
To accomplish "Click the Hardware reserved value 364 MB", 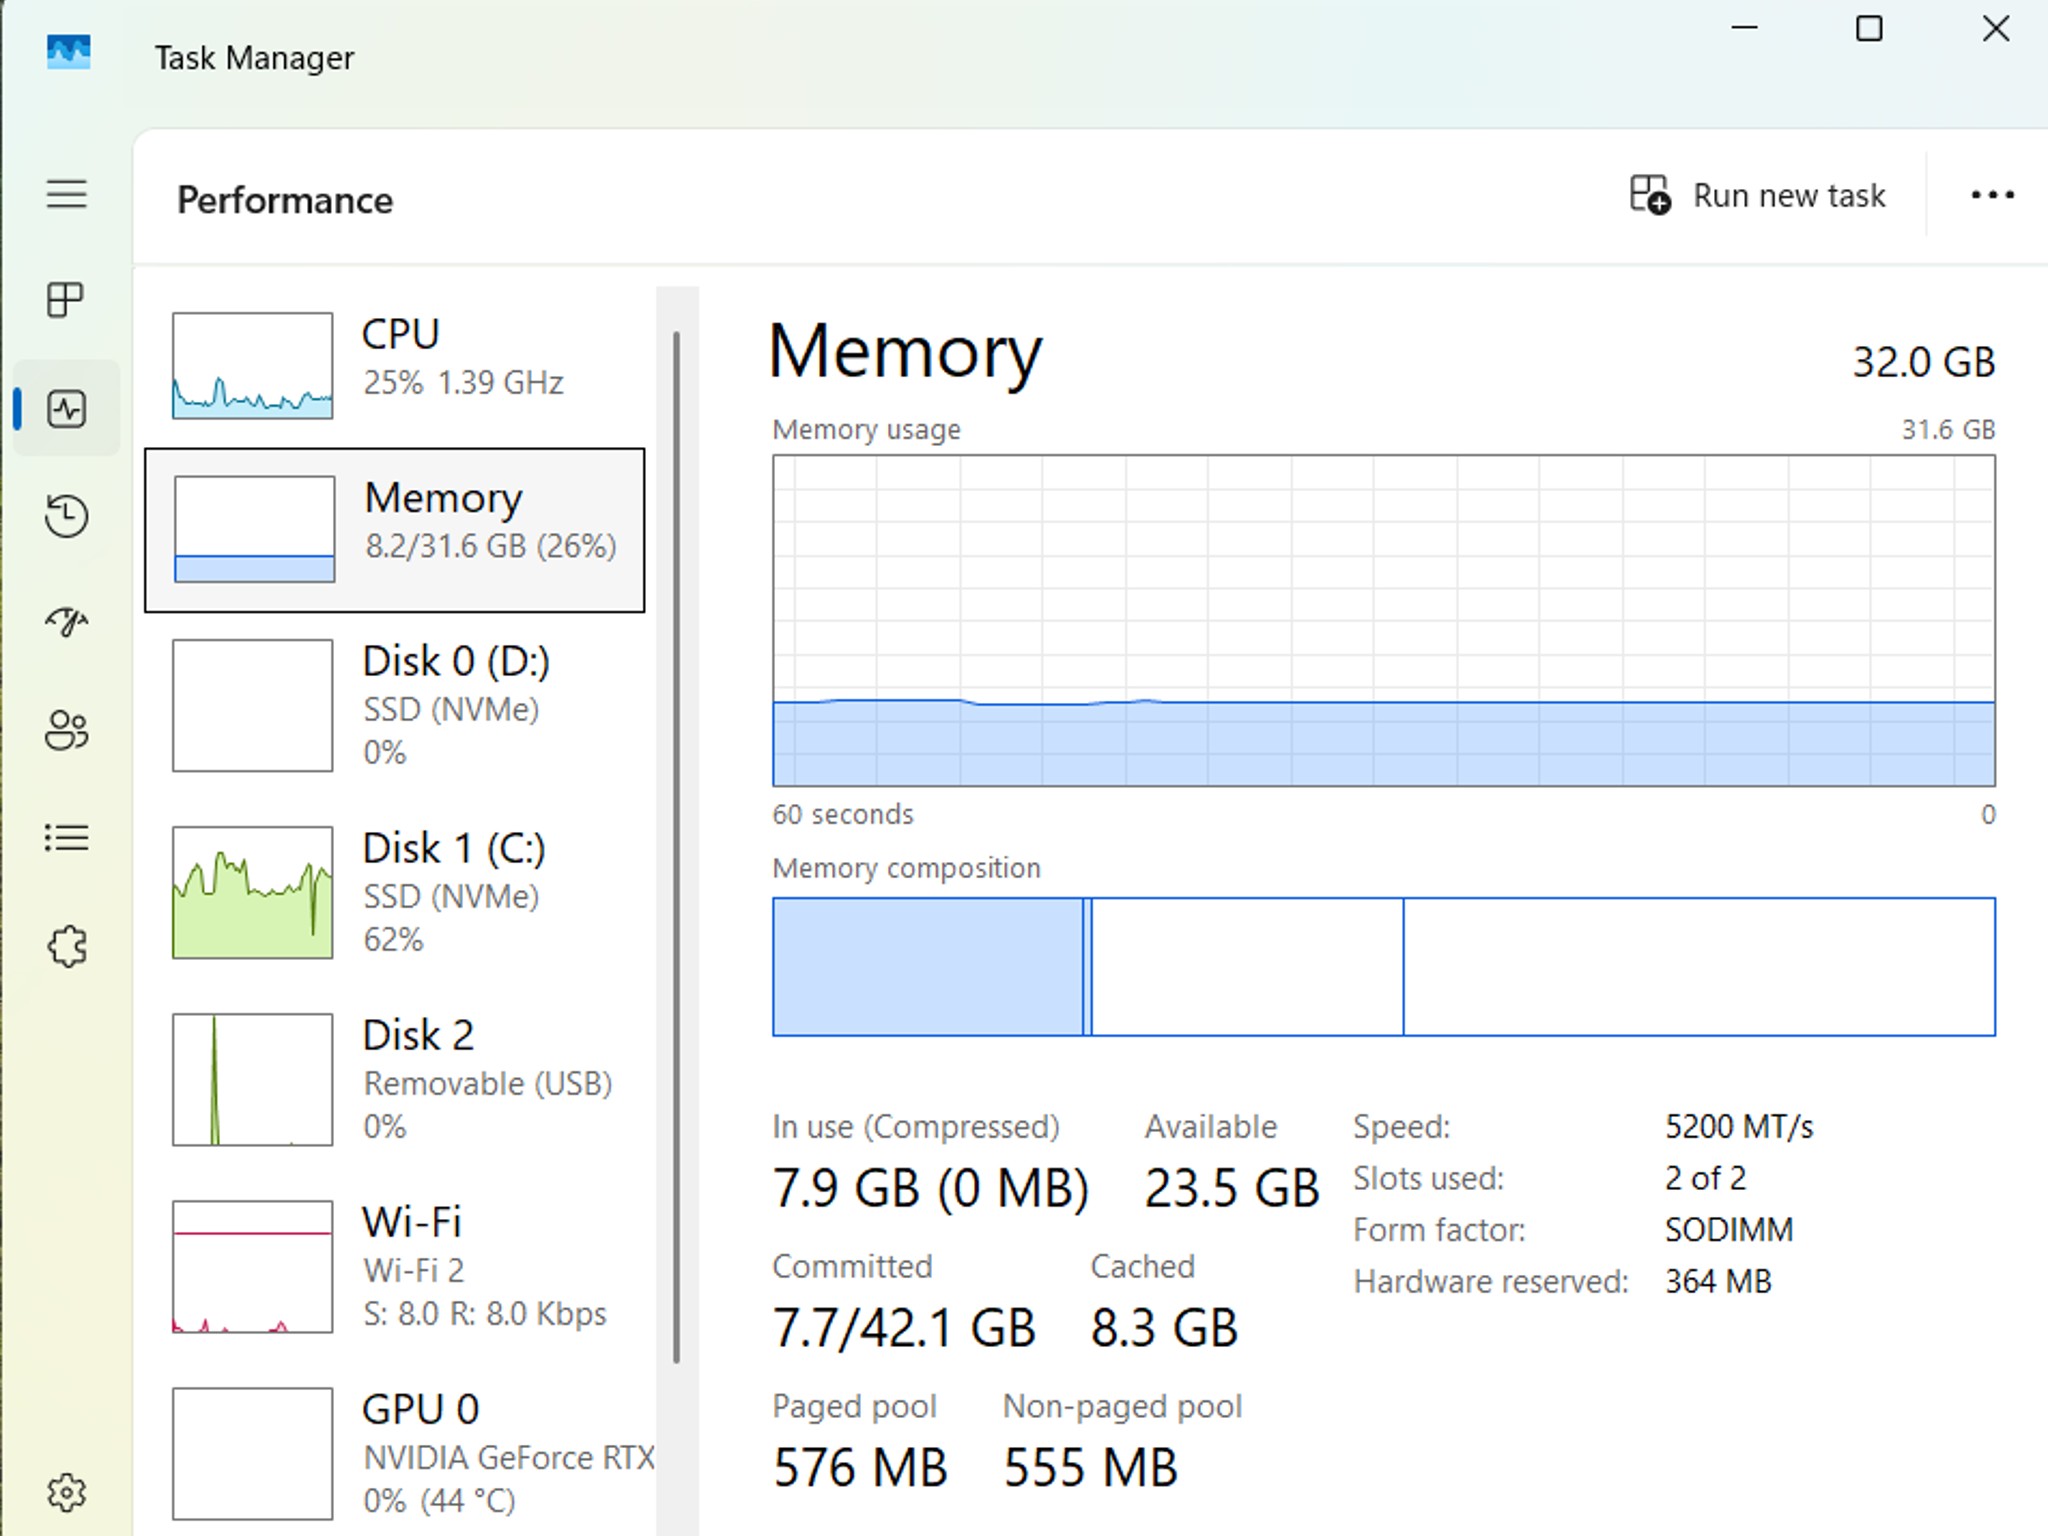I will (x=1718, y=1282).
